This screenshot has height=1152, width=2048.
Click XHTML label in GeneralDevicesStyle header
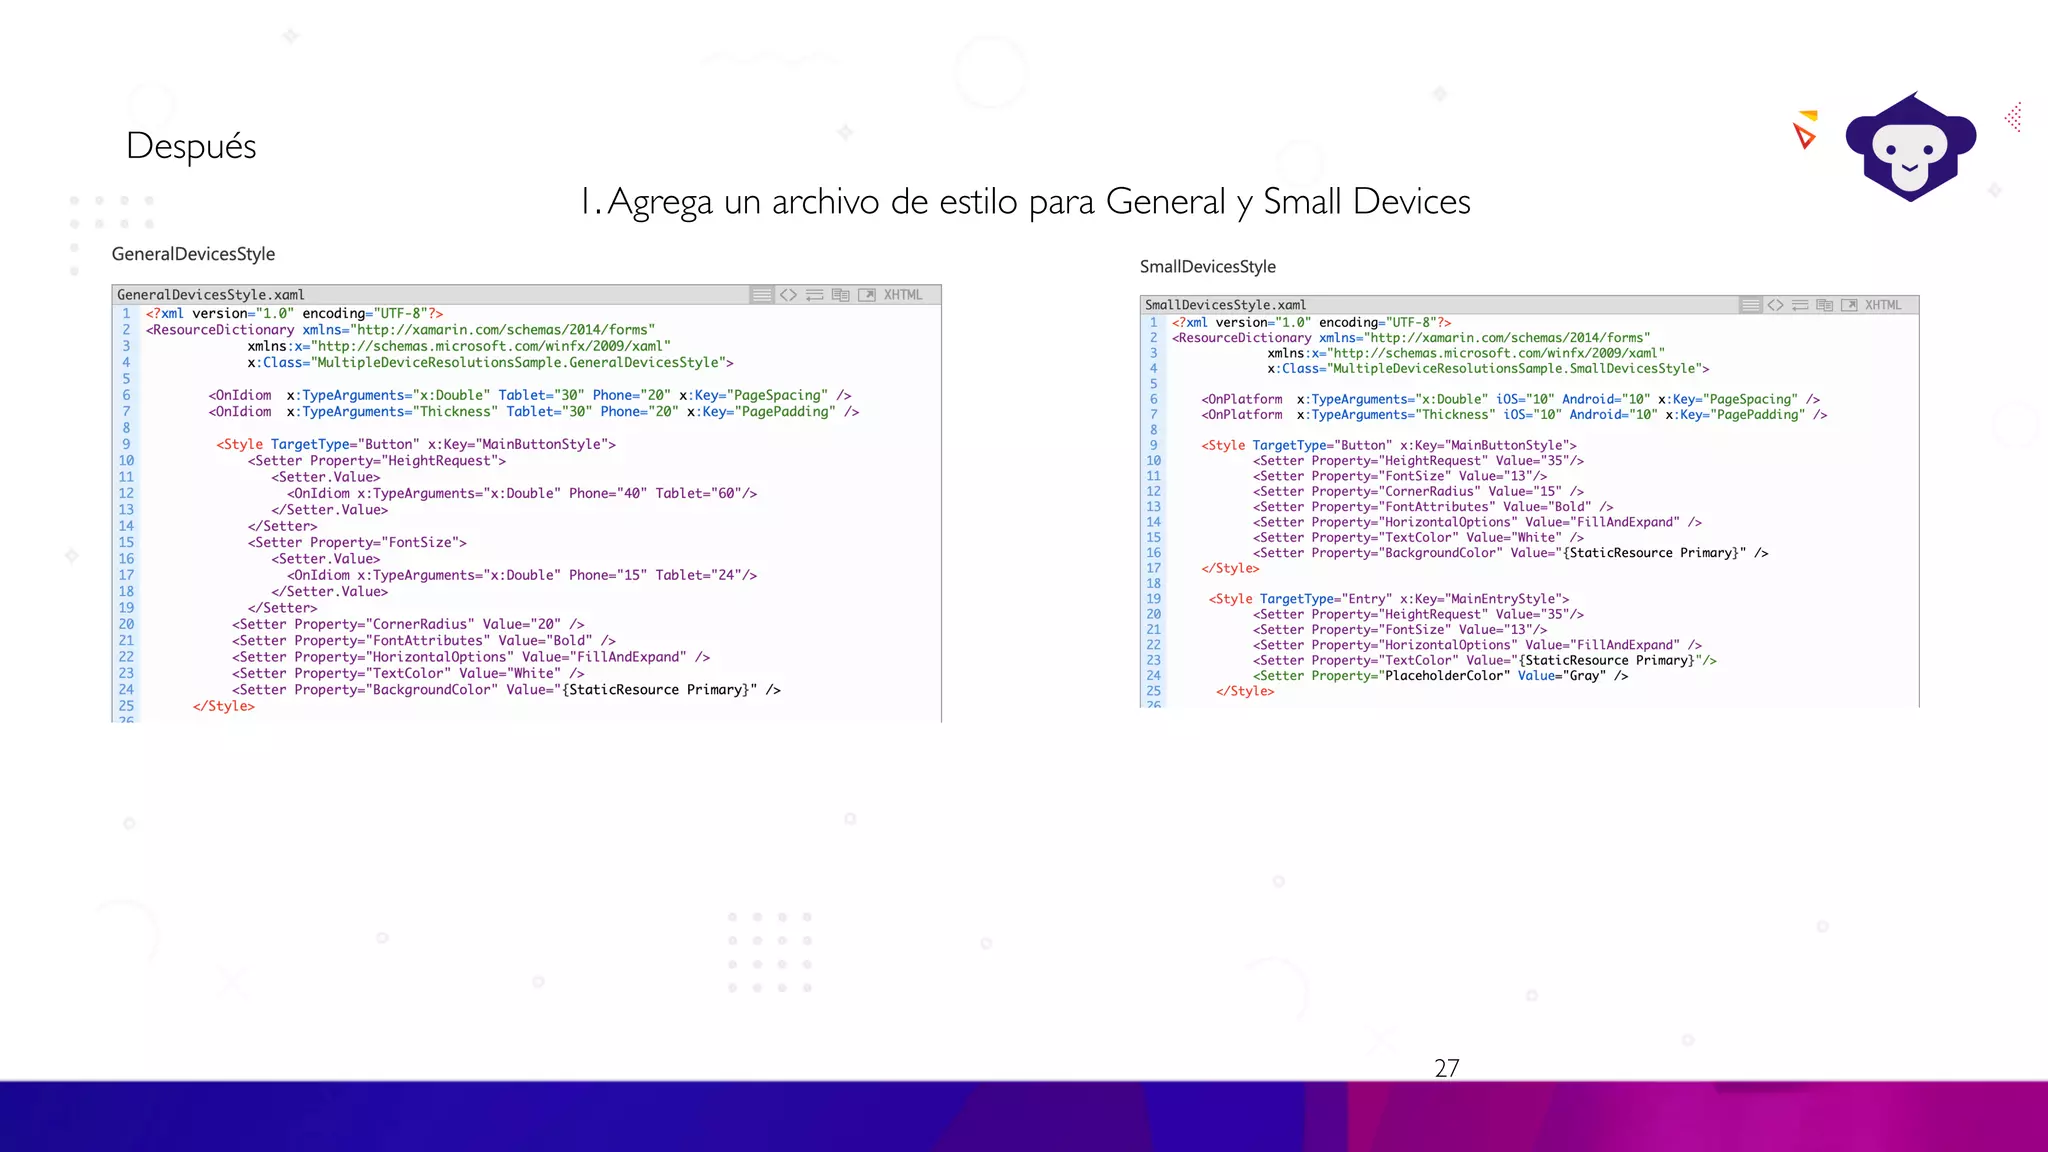point(902,295)
